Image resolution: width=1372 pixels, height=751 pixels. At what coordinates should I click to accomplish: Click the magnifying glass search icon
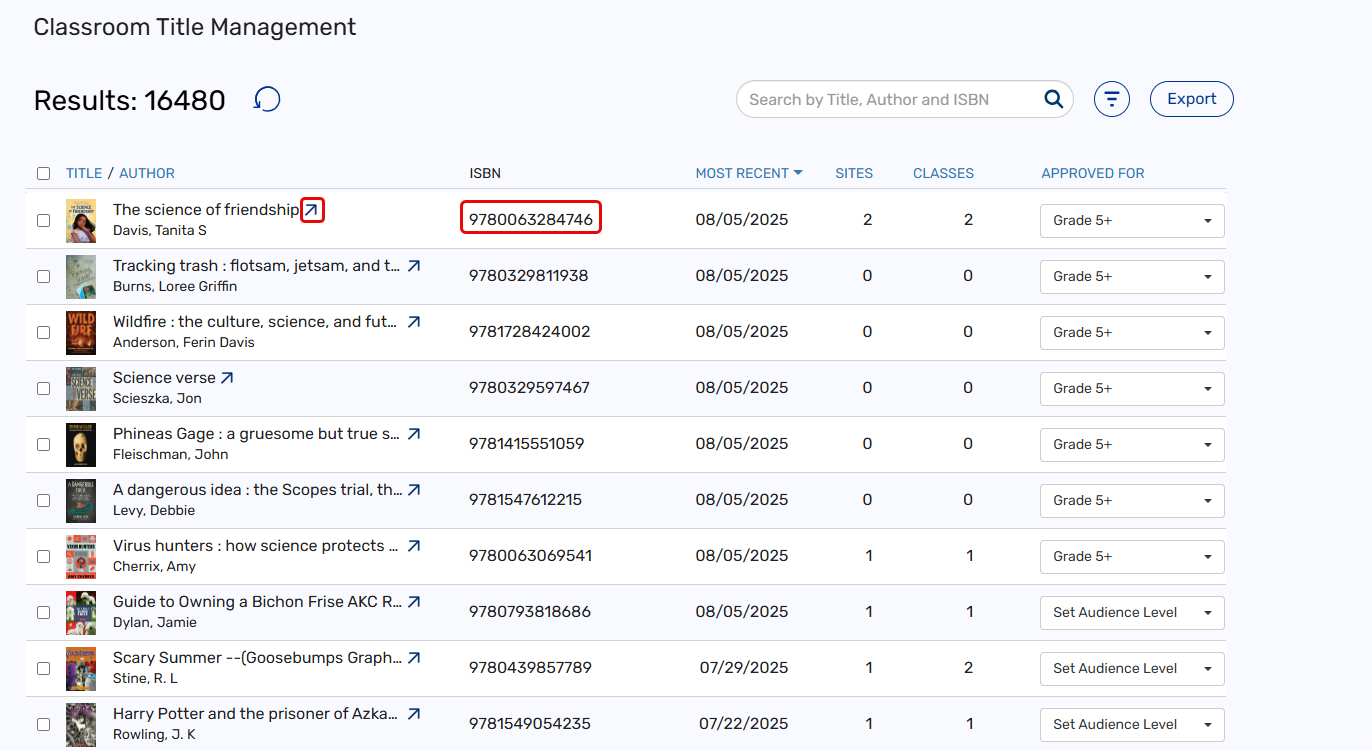pyautogui.click(x=1053, y=99)
